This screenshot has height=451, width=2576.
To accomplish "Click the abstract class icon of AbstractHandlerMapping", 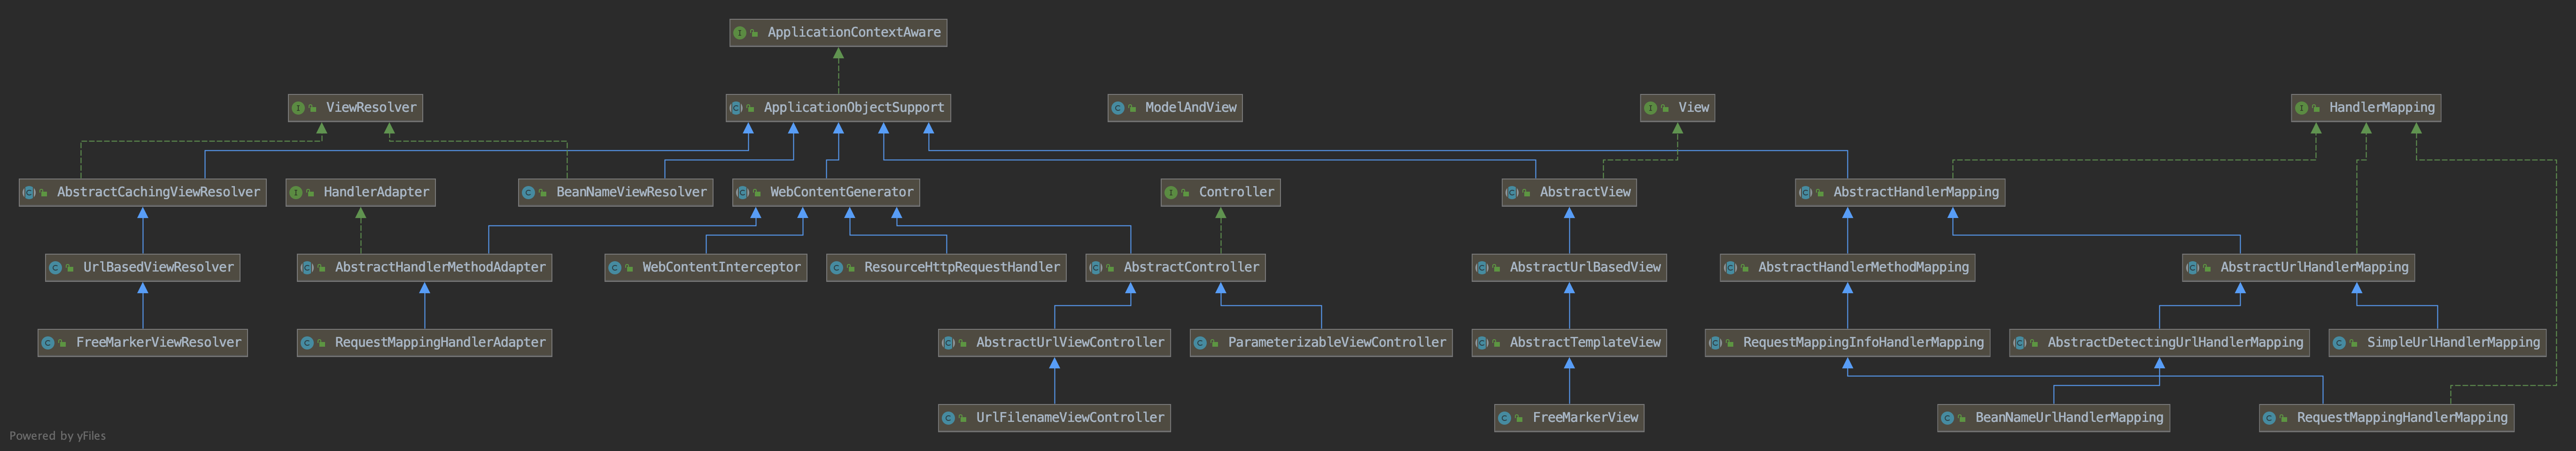I will pyautogui.click(x=1806, y=192).
